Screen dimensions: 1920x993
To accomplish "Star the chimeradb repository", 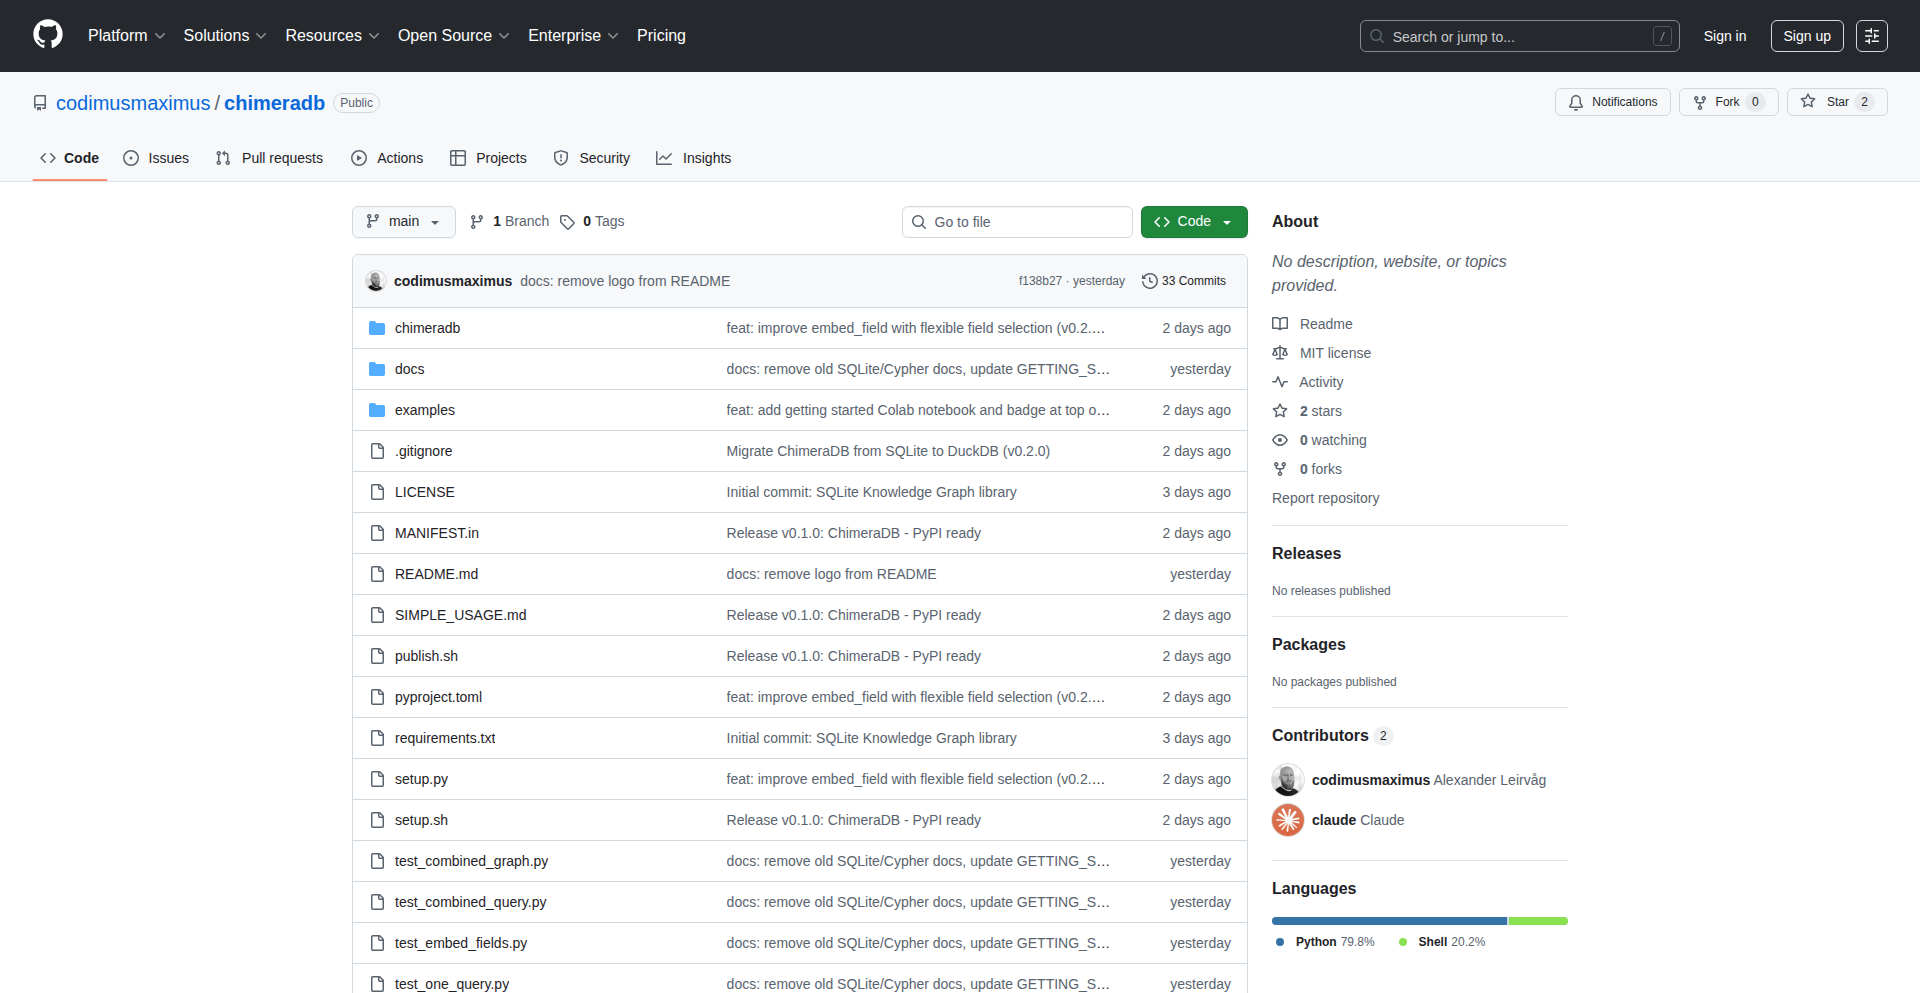I will pyautogui.click(x=1836, y=101).
